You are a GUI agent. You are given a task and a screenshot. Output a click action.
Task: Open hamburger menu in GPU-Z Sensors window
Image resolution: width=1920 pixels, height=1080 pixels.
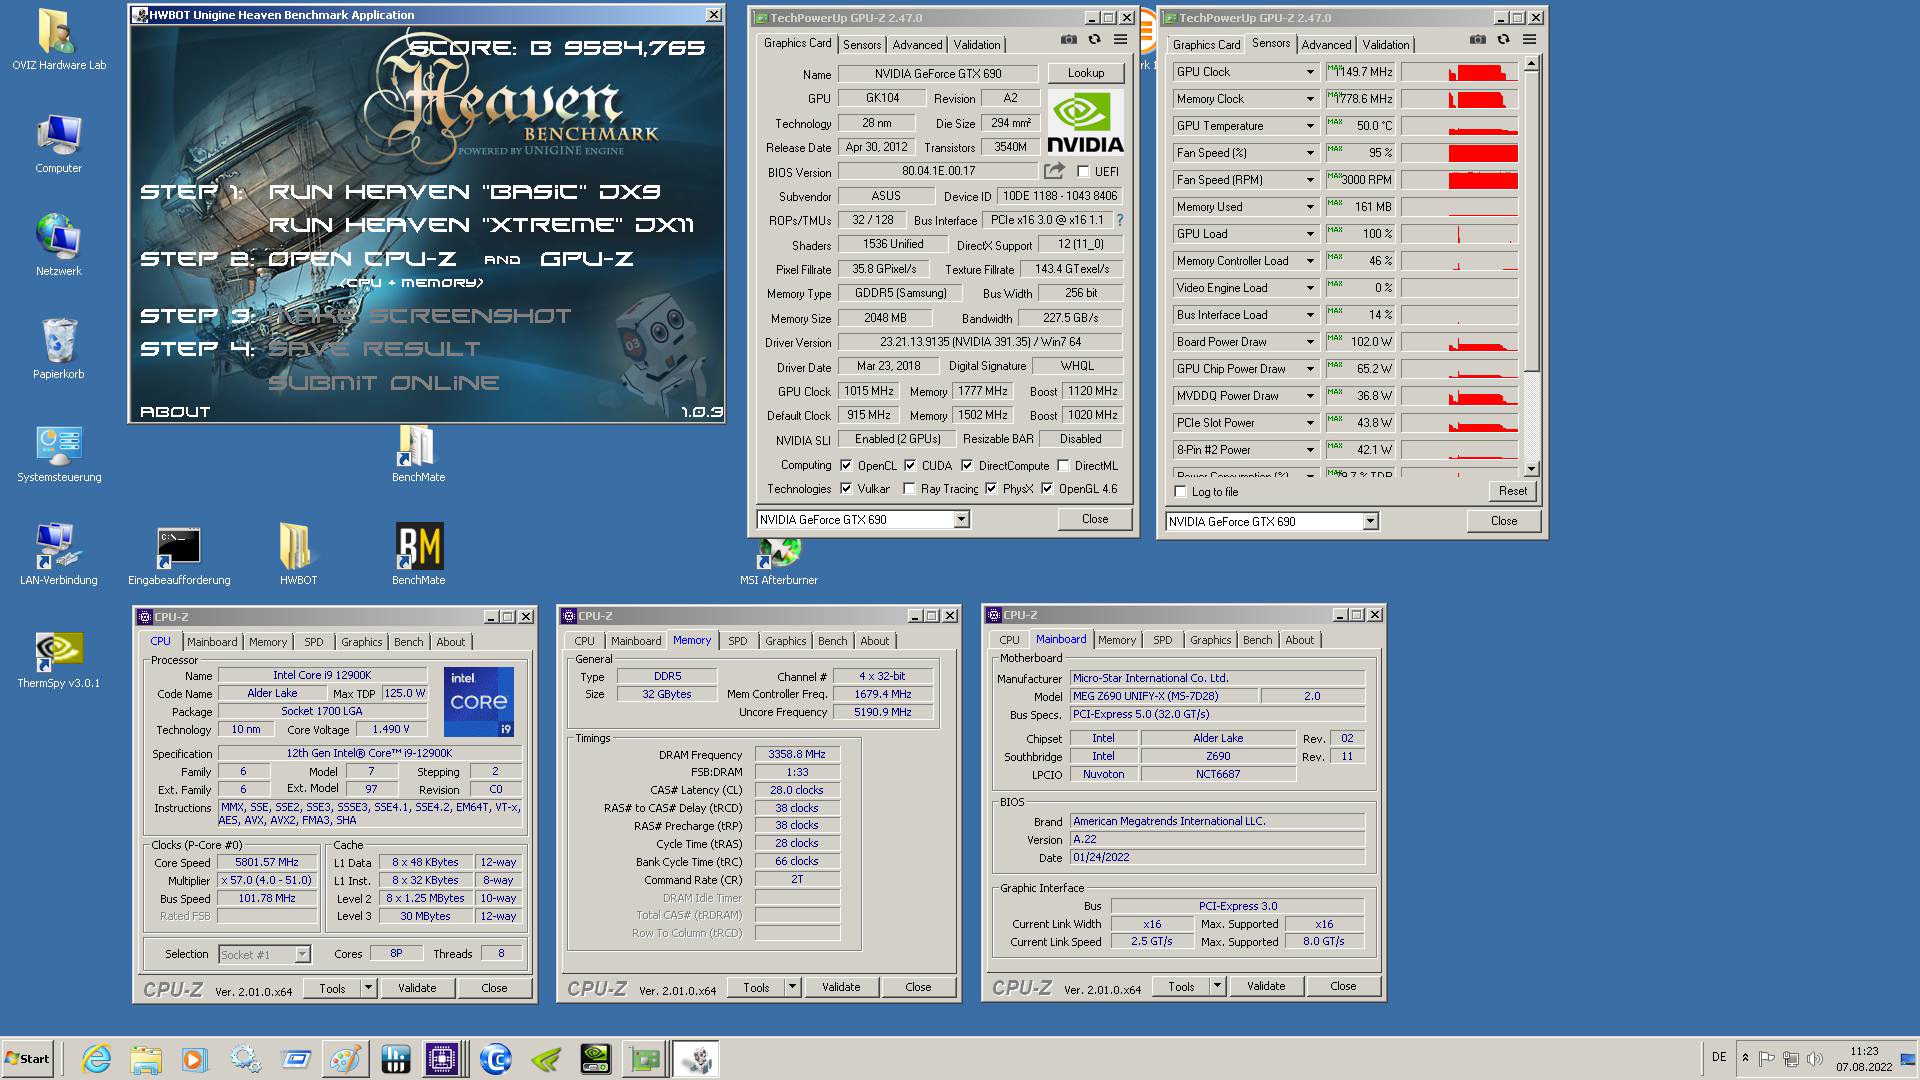pyautogui.click(x=1530, y=40)
